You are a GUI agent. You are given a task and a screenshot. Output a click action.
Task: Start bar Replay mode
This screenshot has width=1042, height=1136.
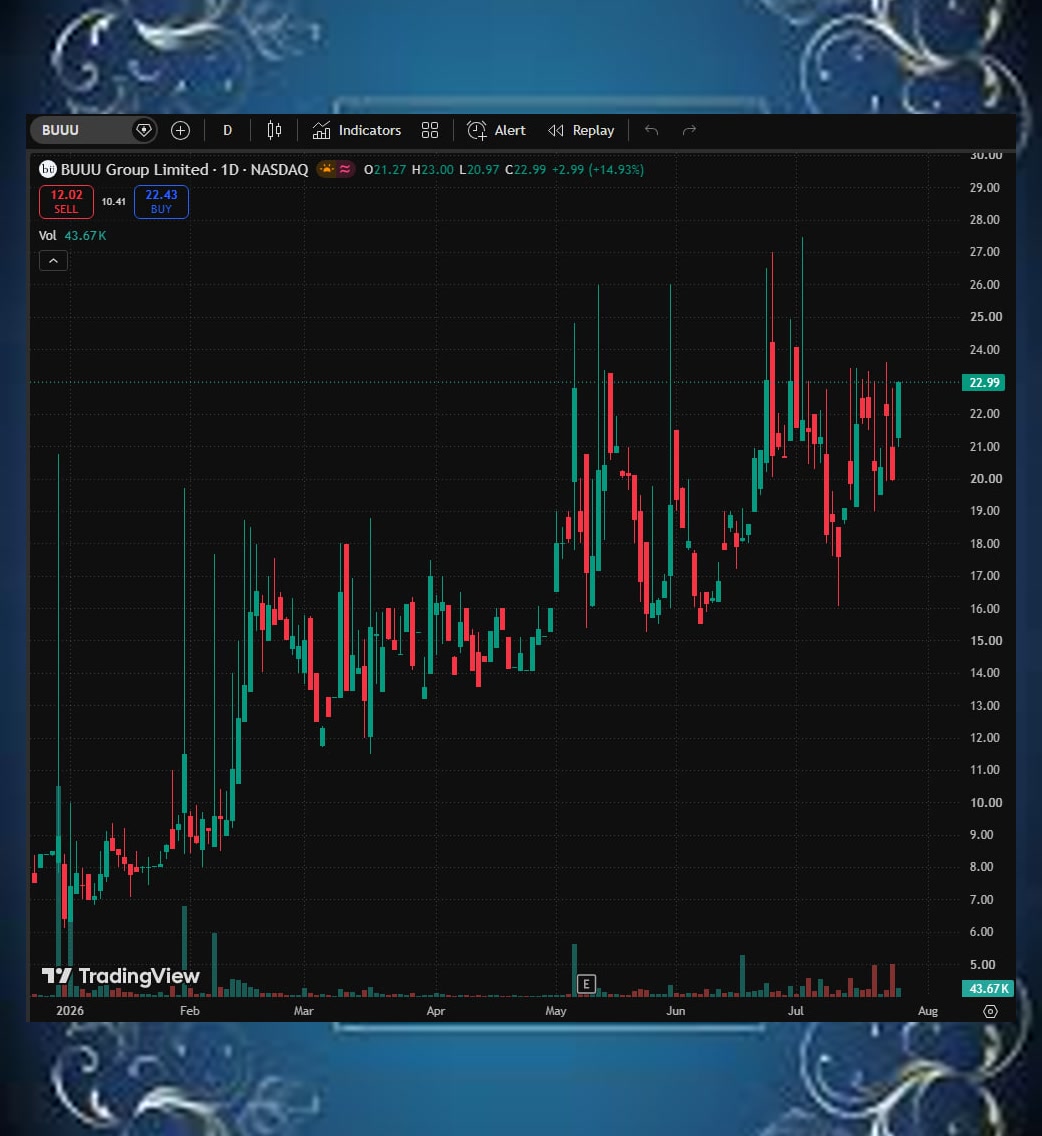point(581,130)
